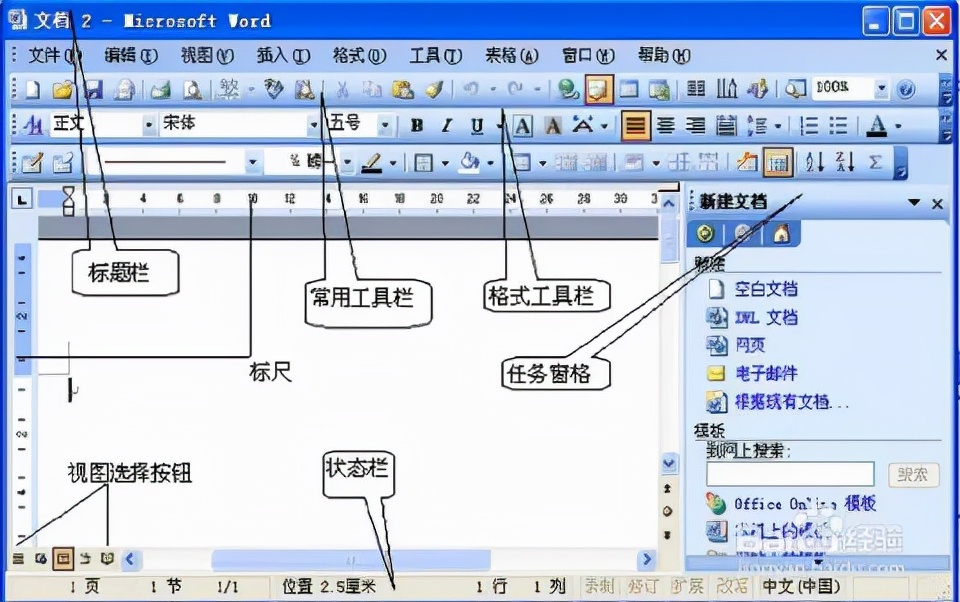Select the Draw Table pencil tool
This screenshot has height=602, width=960.
(x=32, y=162)
